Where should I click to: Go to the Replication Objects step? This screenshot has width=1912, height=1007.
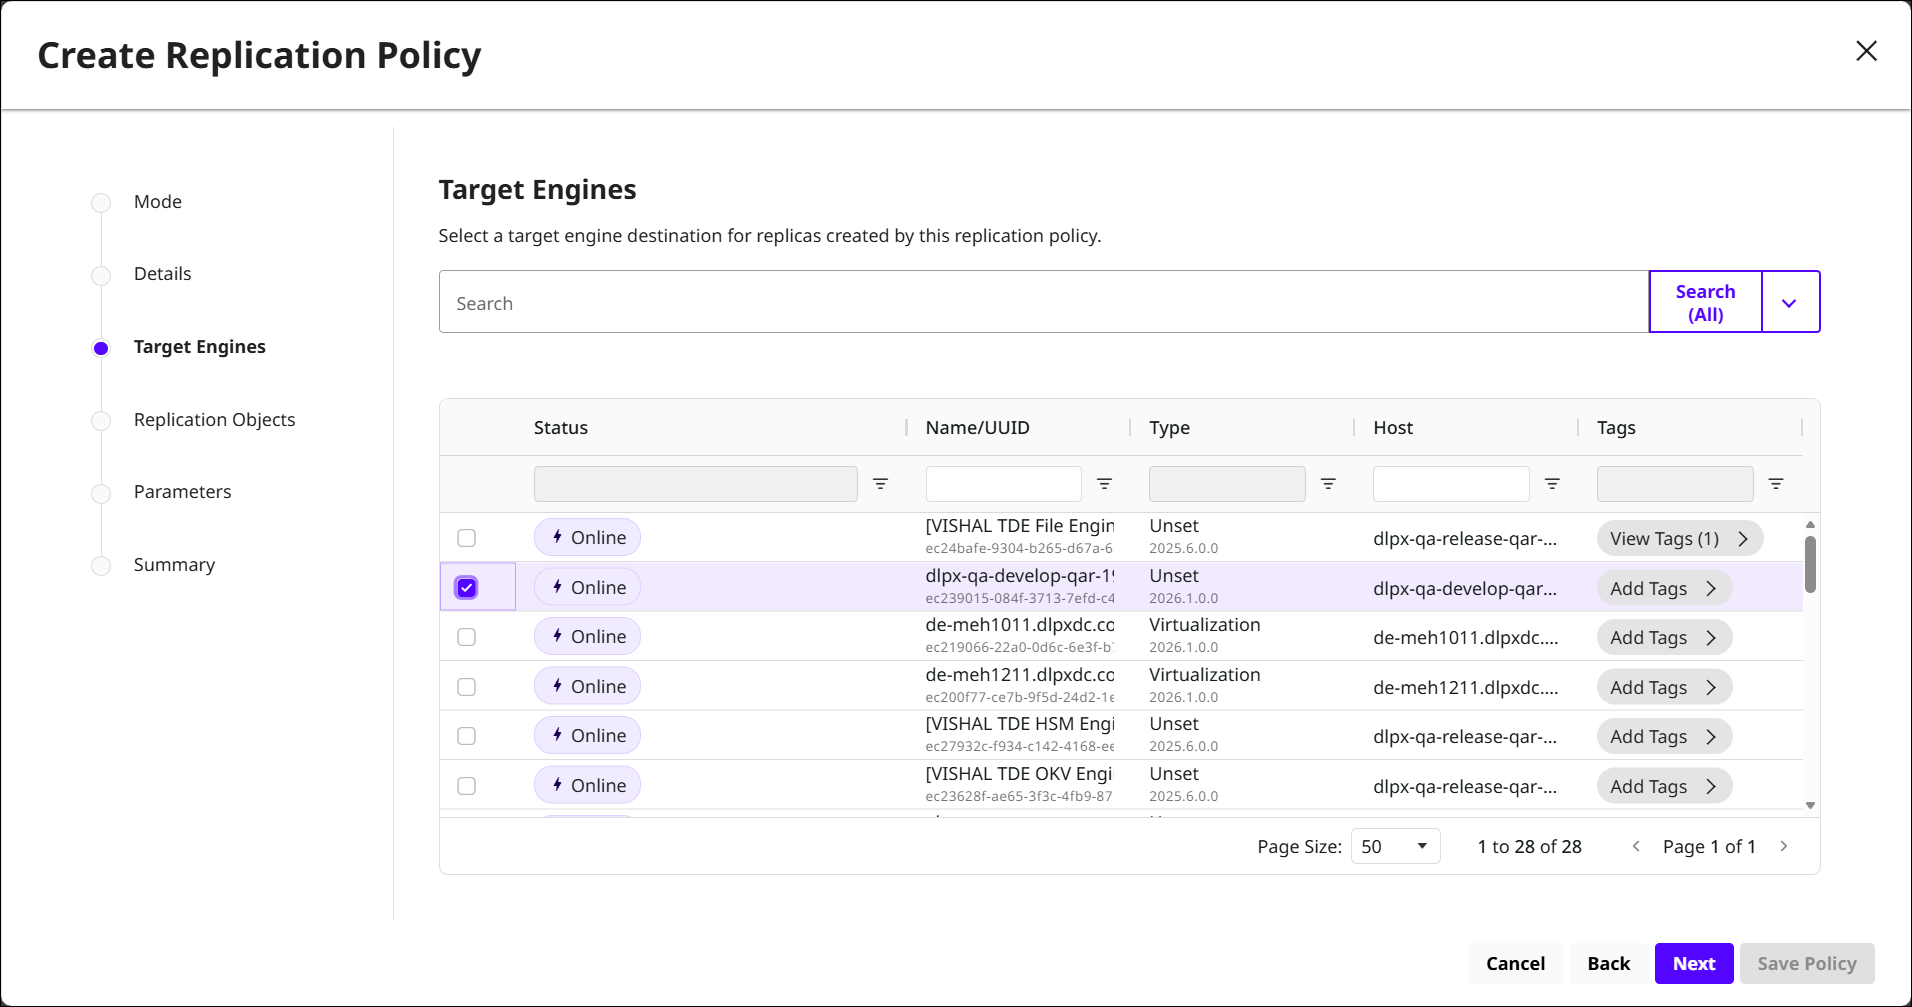tap(214, 420)
